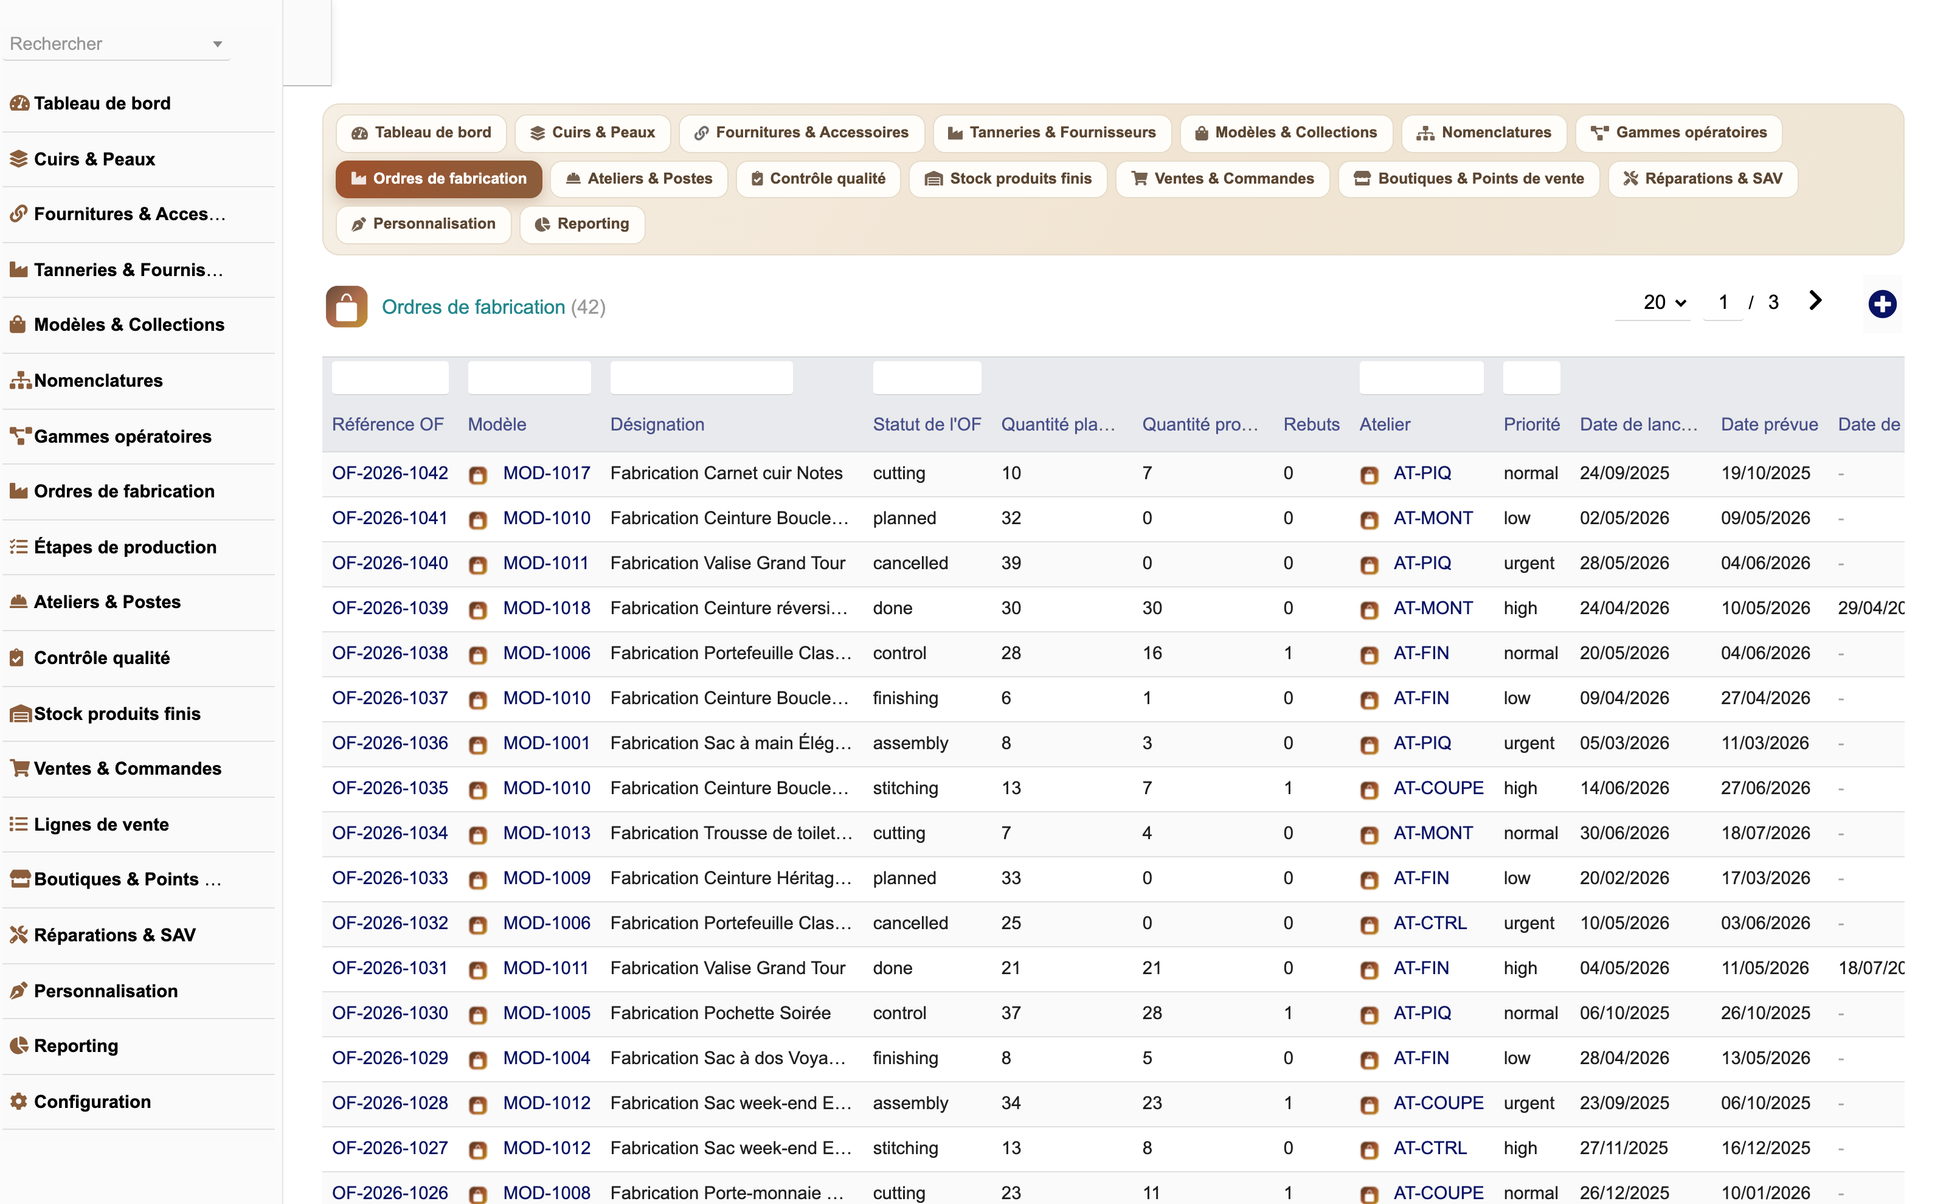1946x1204 pixels.
Task: Open Personnalisation tab
Action: (424, 224)
